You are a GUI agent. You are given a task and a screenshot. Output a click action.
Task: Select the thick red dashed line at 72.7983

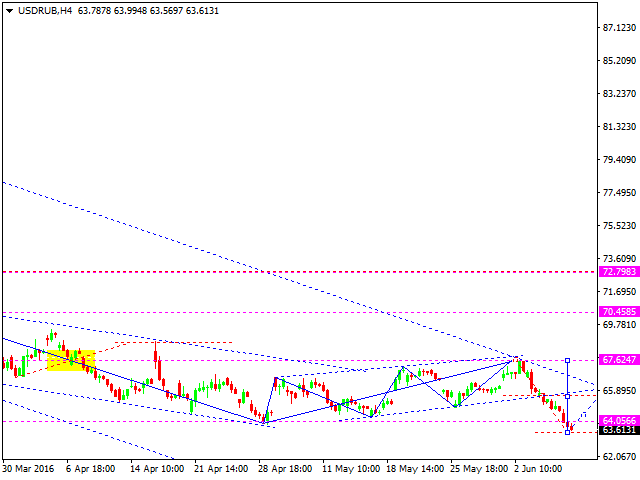[x=299, y=272]
